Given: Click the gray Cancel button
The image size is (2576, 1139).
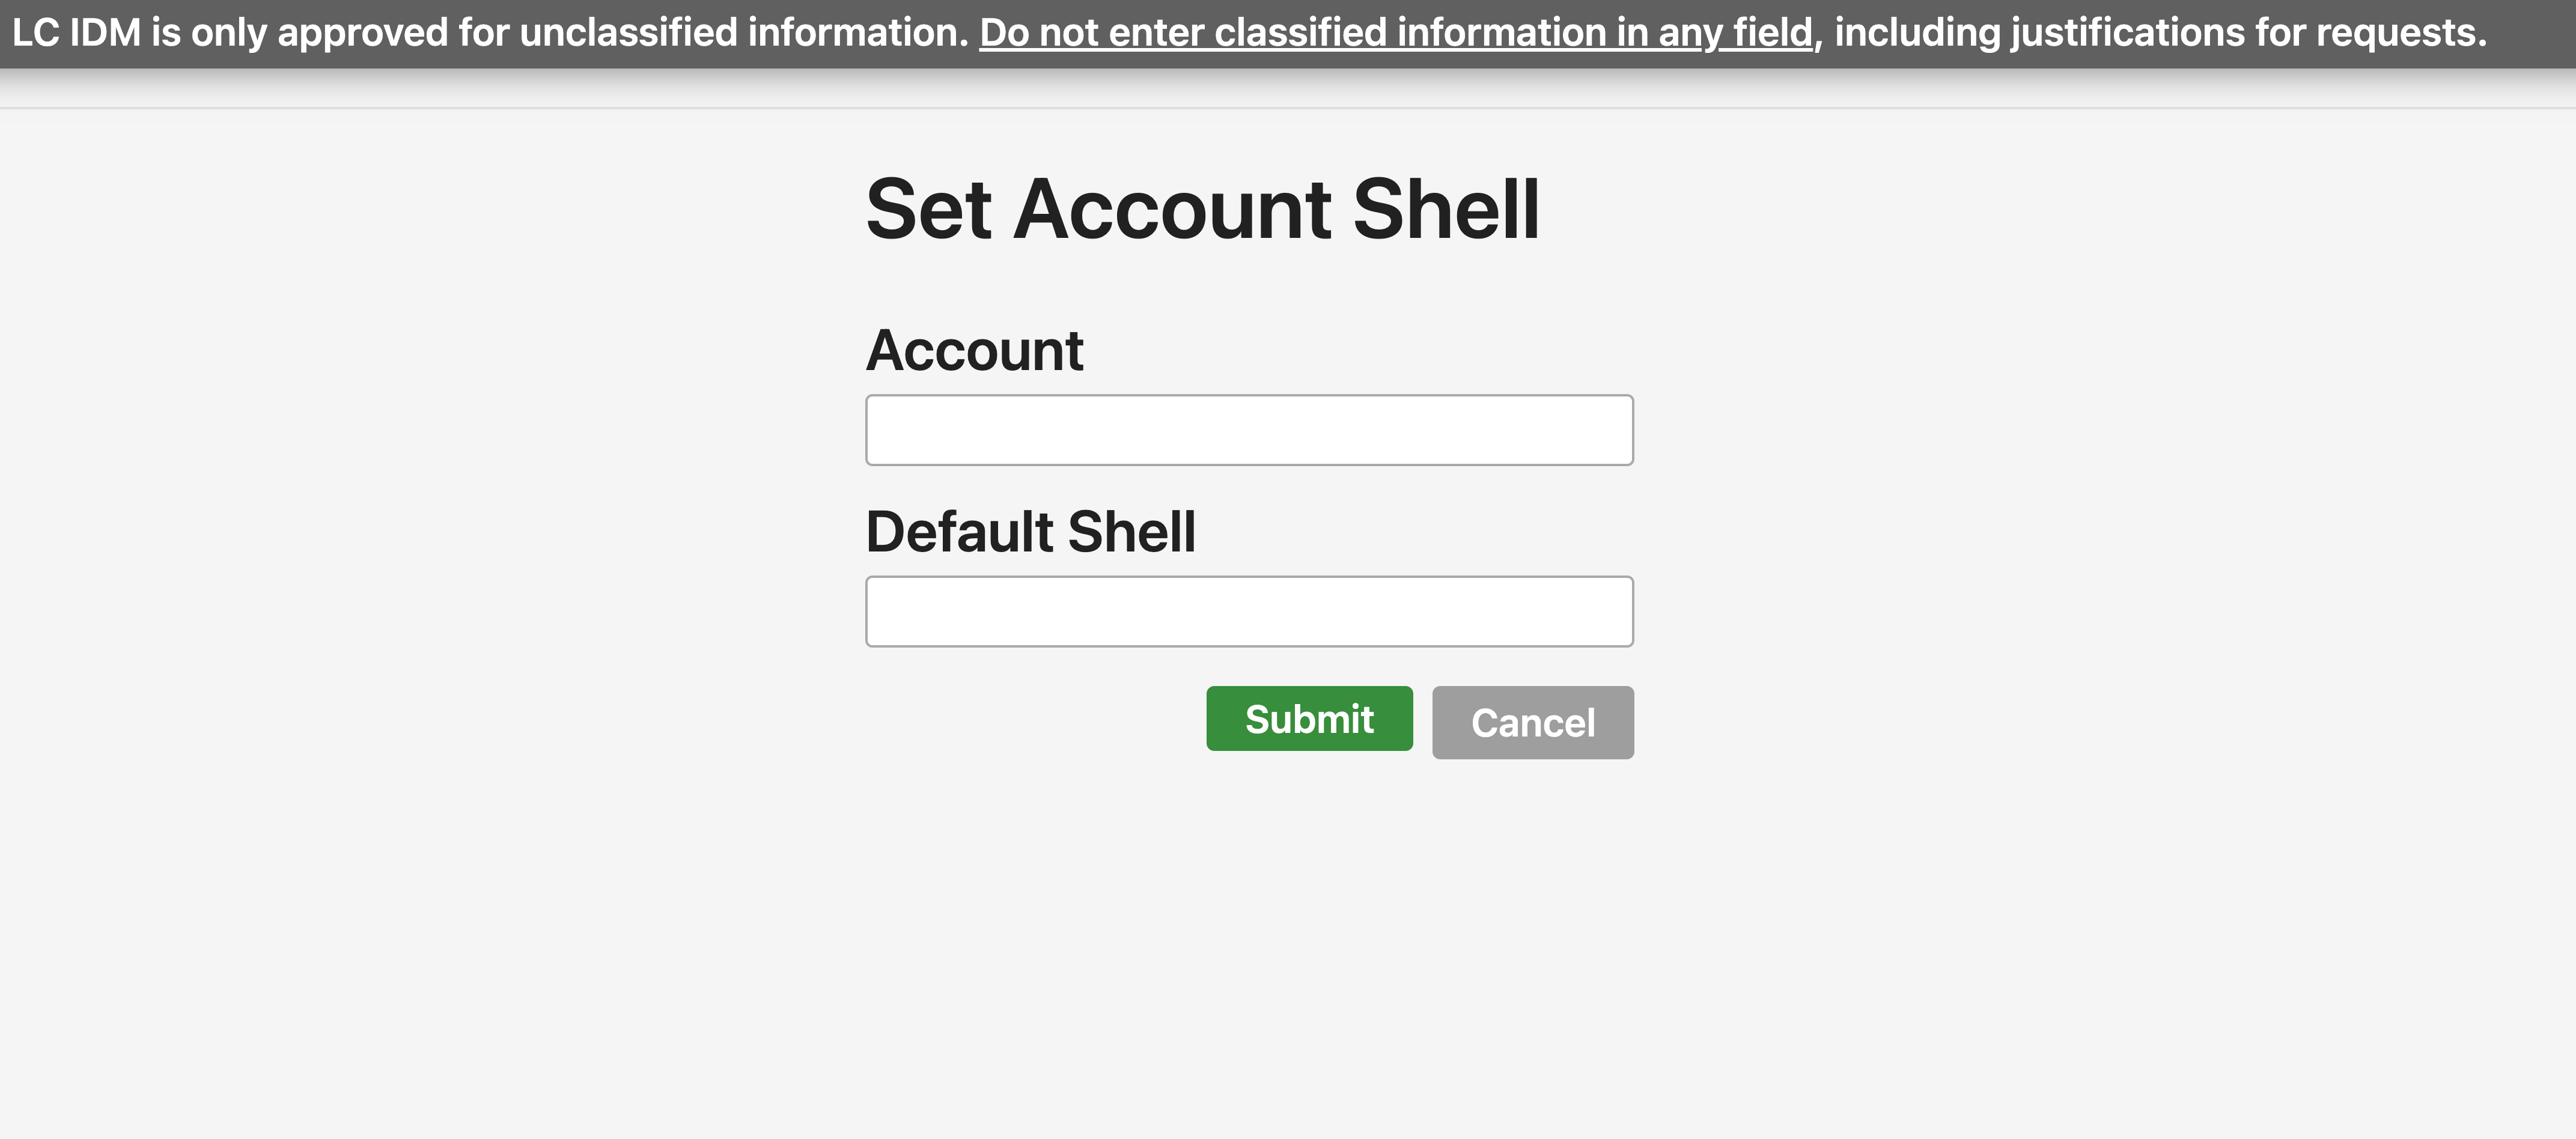Looking at the screenshot, I should click(x=1533, y=722).
